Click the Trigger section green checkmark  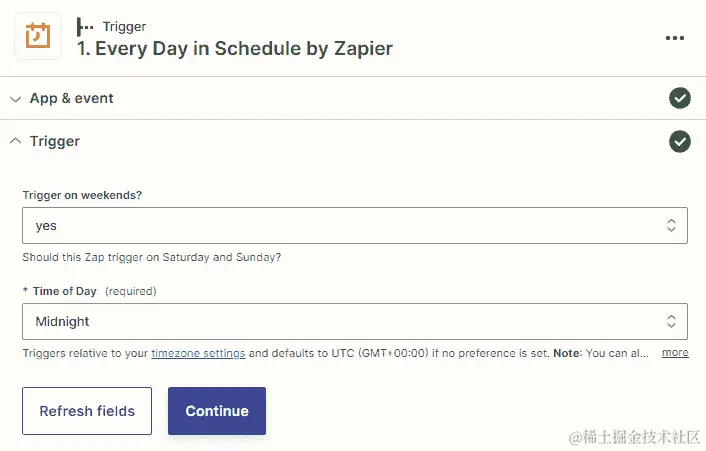[679, 142]
